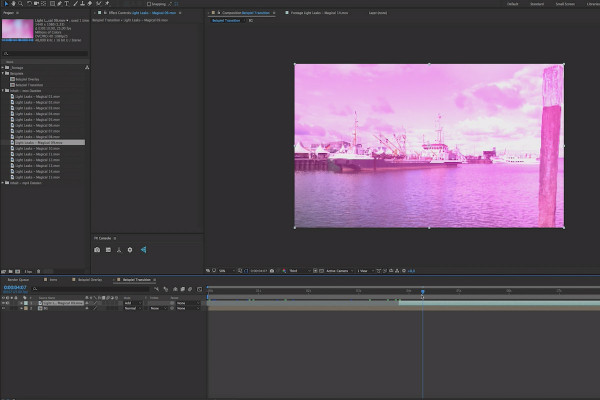This screenshot has width=600, height=400.
Task: Expand the _footage folder
Action: (3, 67)
